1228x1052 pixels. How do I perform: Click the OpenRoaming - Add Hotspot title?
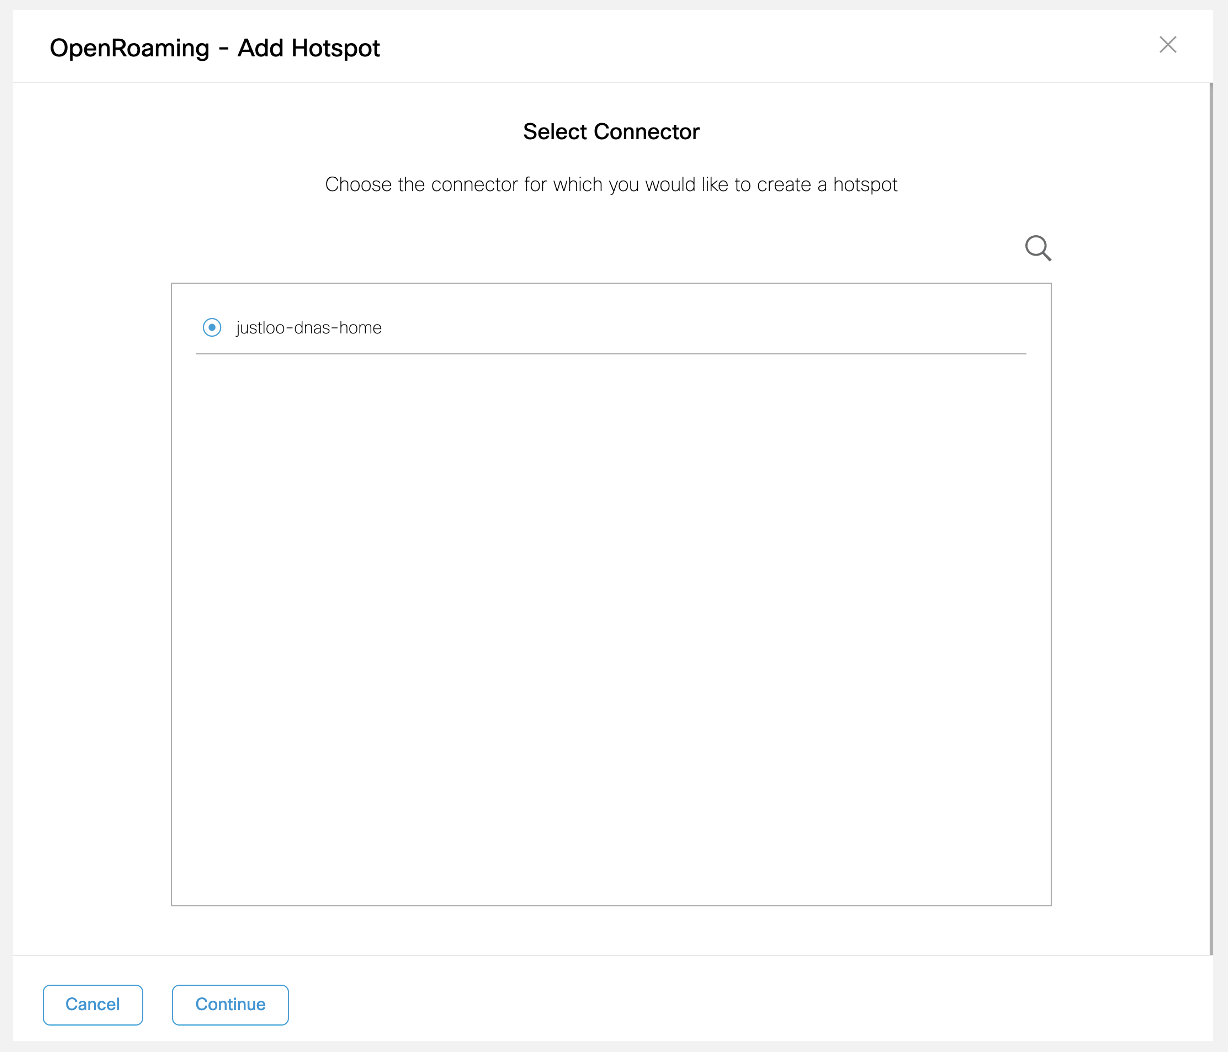tap(215, 48)
